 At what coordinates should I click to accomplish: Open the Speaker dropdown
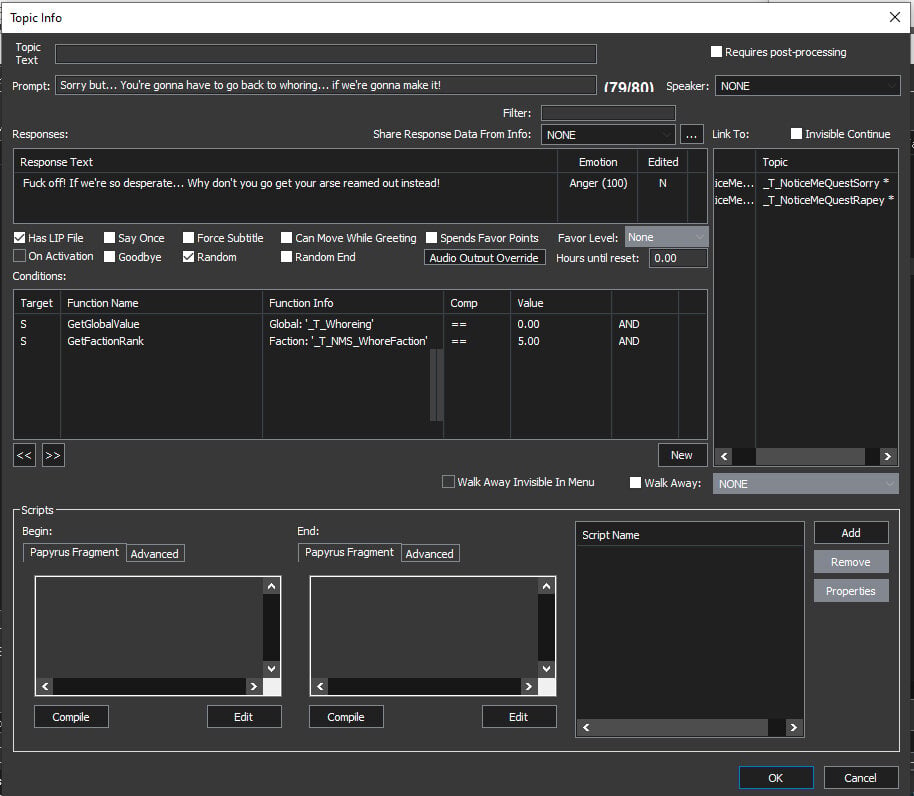point(807,86)
